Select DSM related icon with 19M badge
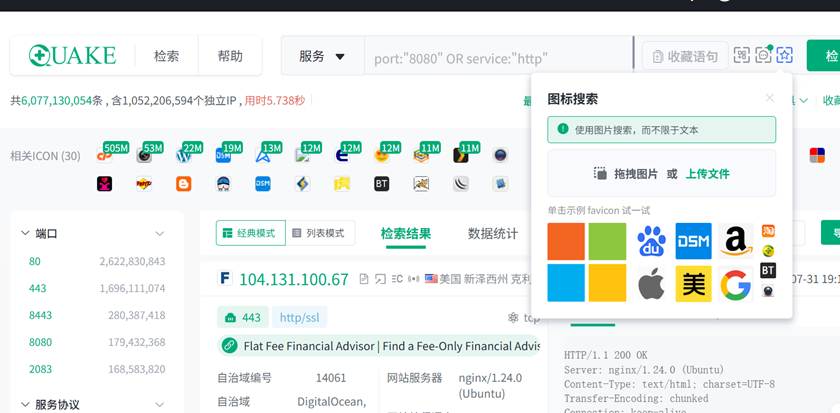 (x=223, y=155)
